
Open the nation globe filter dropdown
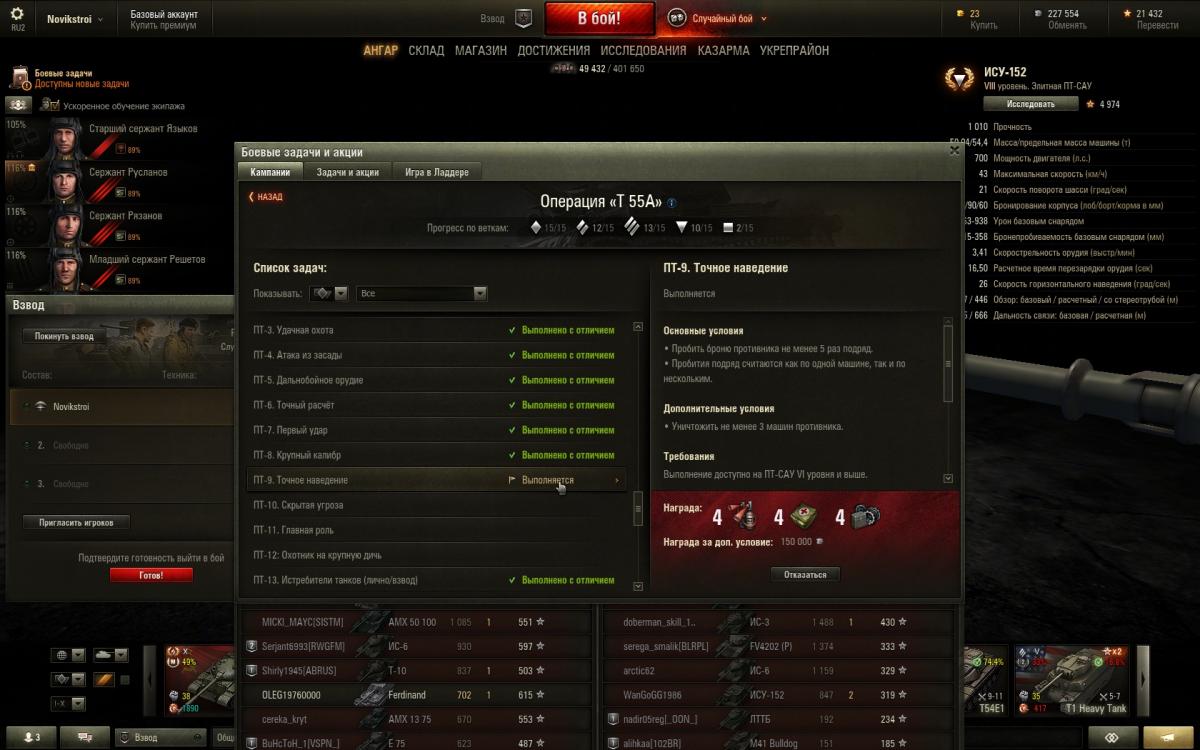point(67,655)
